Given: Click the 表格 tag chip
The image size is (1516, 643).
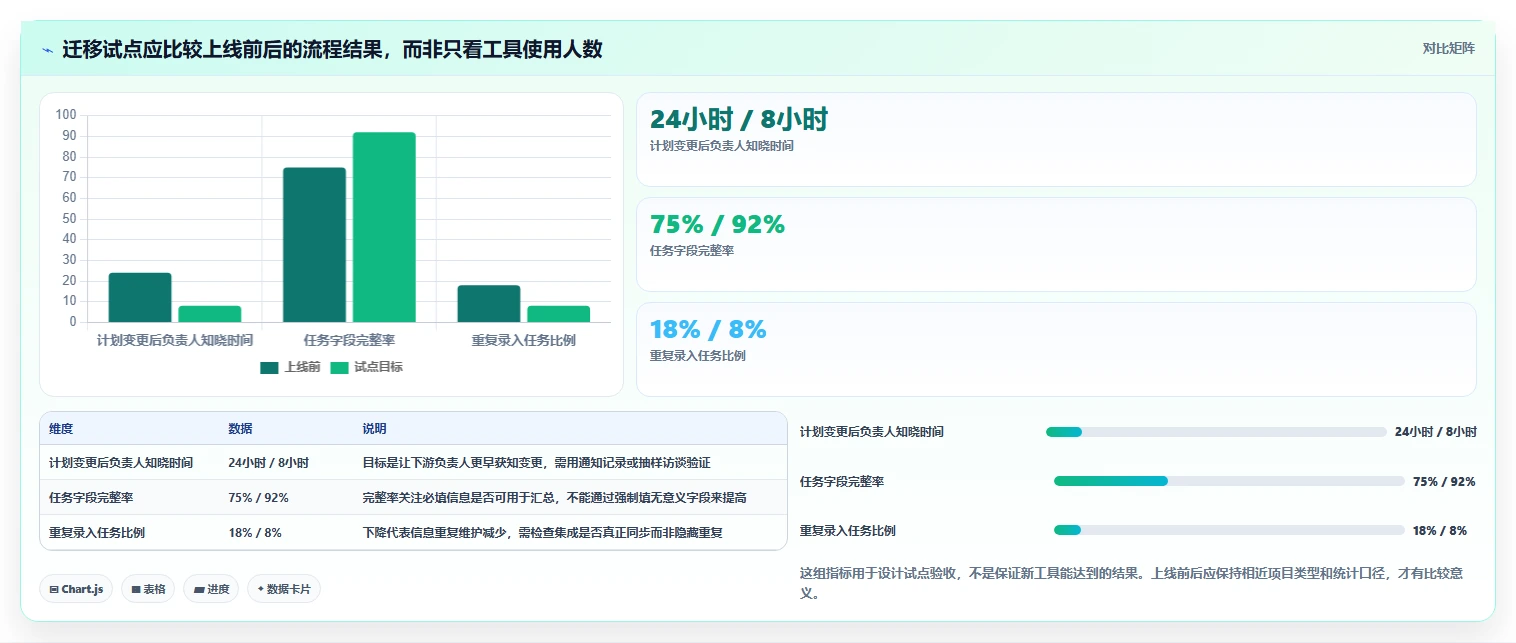Looking at the screenshot, I should (147, 589).
